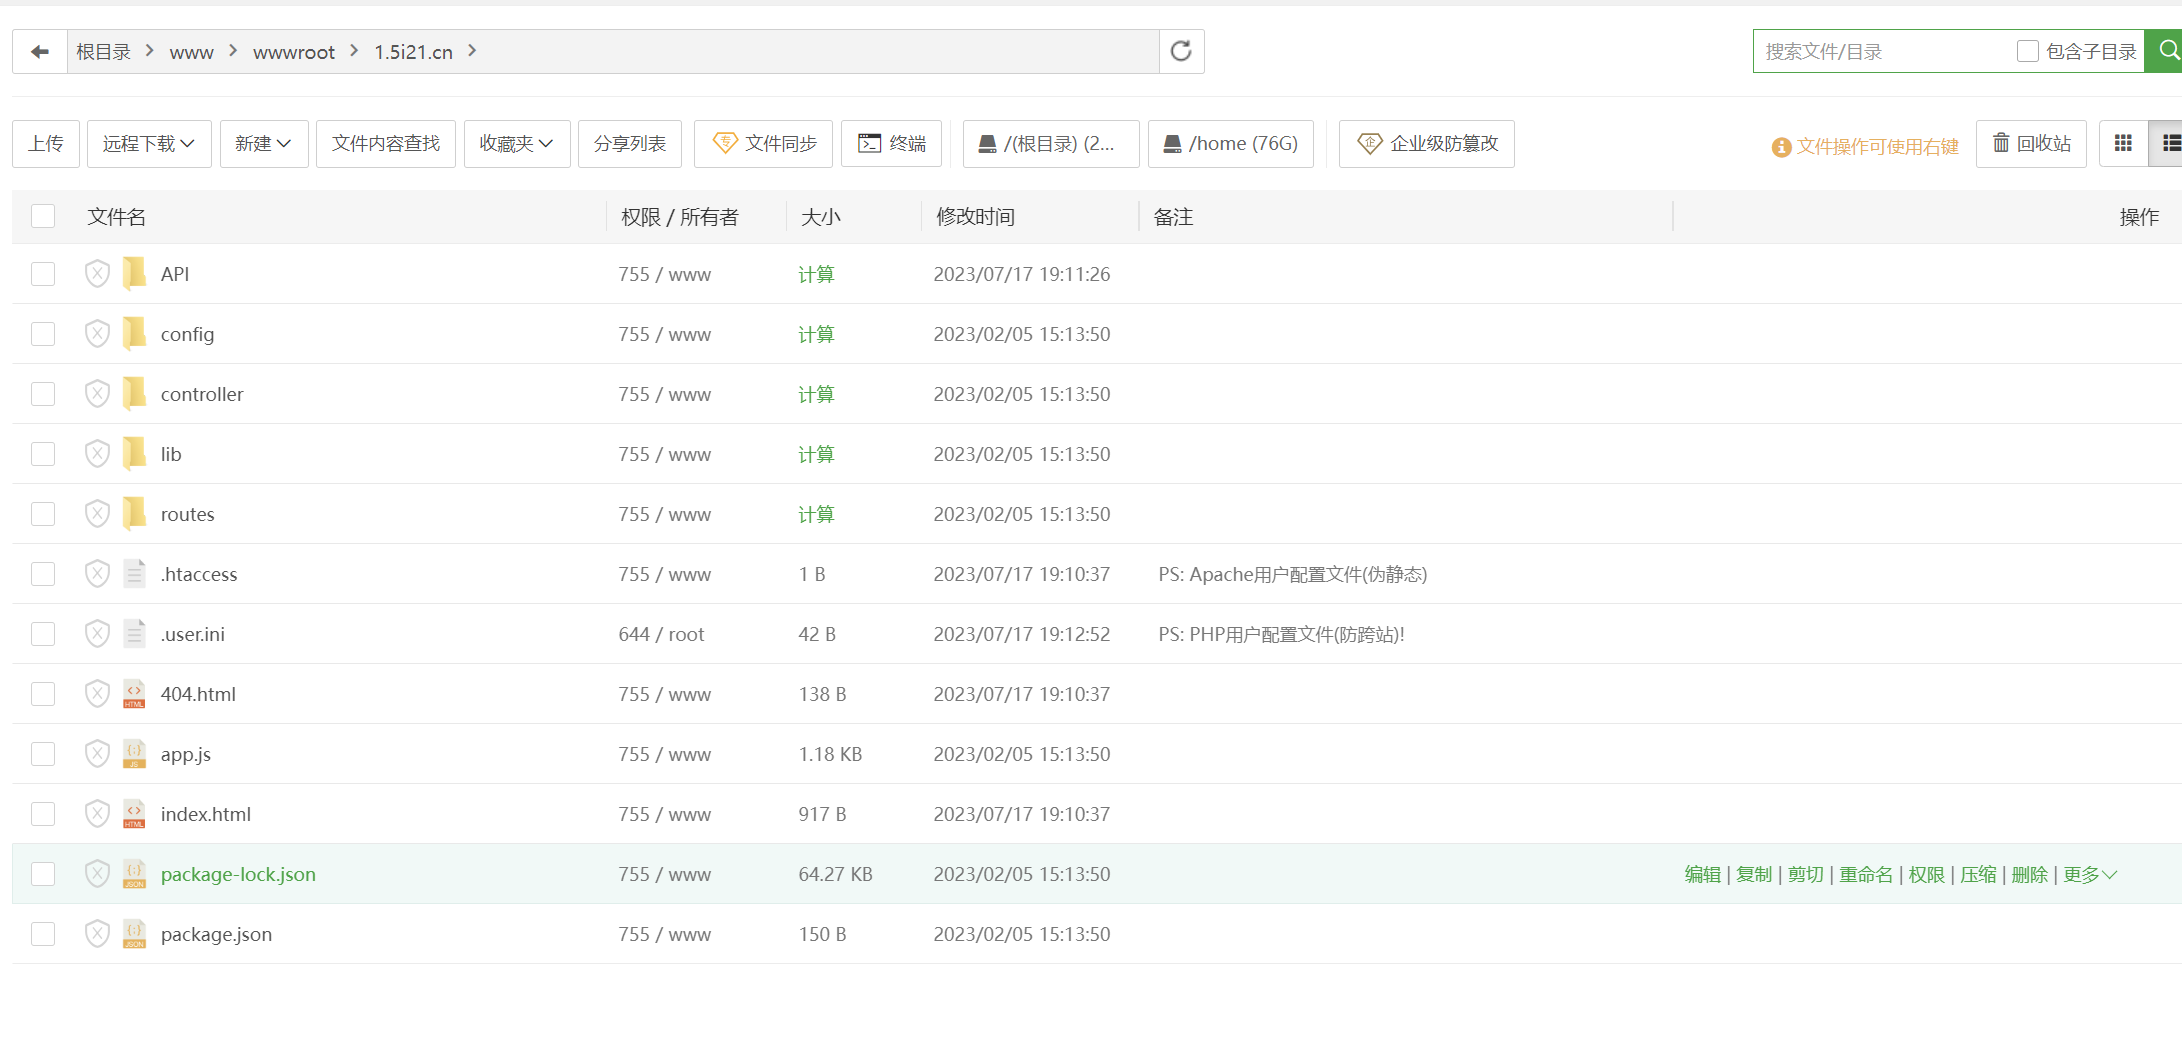Expand chevron after 1.5i21.cn in path

point(472,51)
